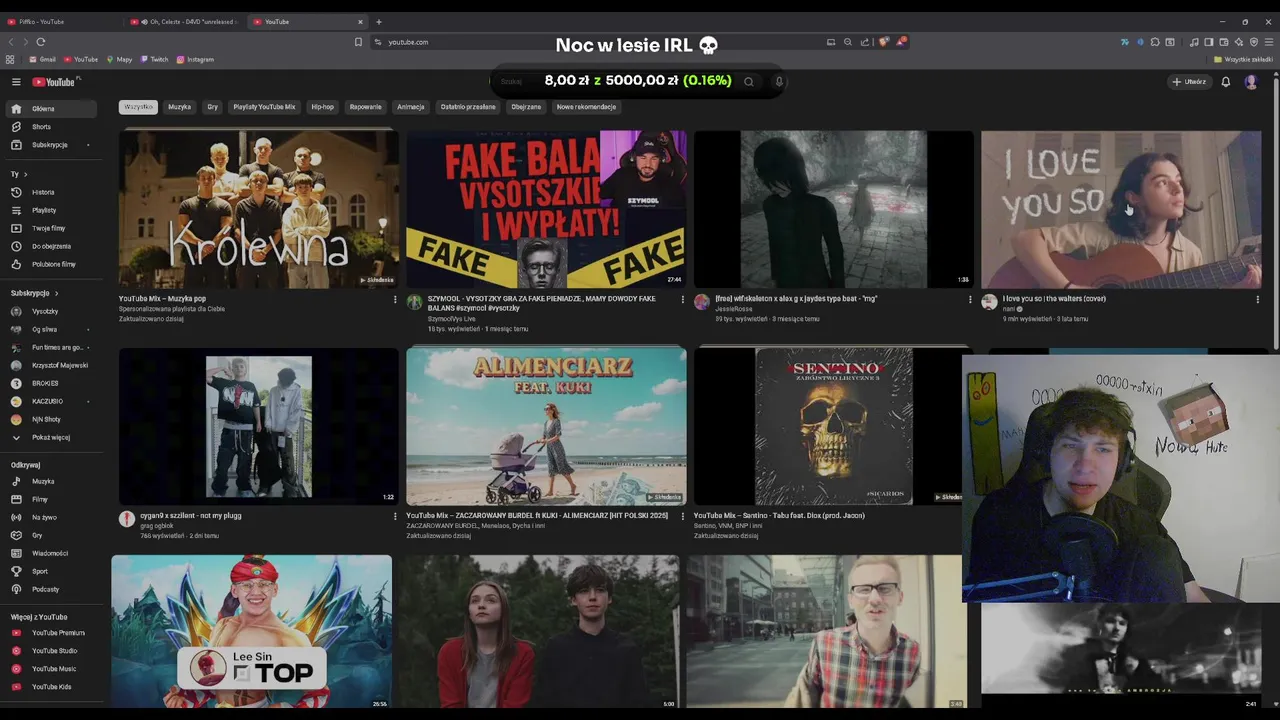This screenshot has width=1280, height=720.
Task: Open the browser music player icon
Action: point(1194,42)
